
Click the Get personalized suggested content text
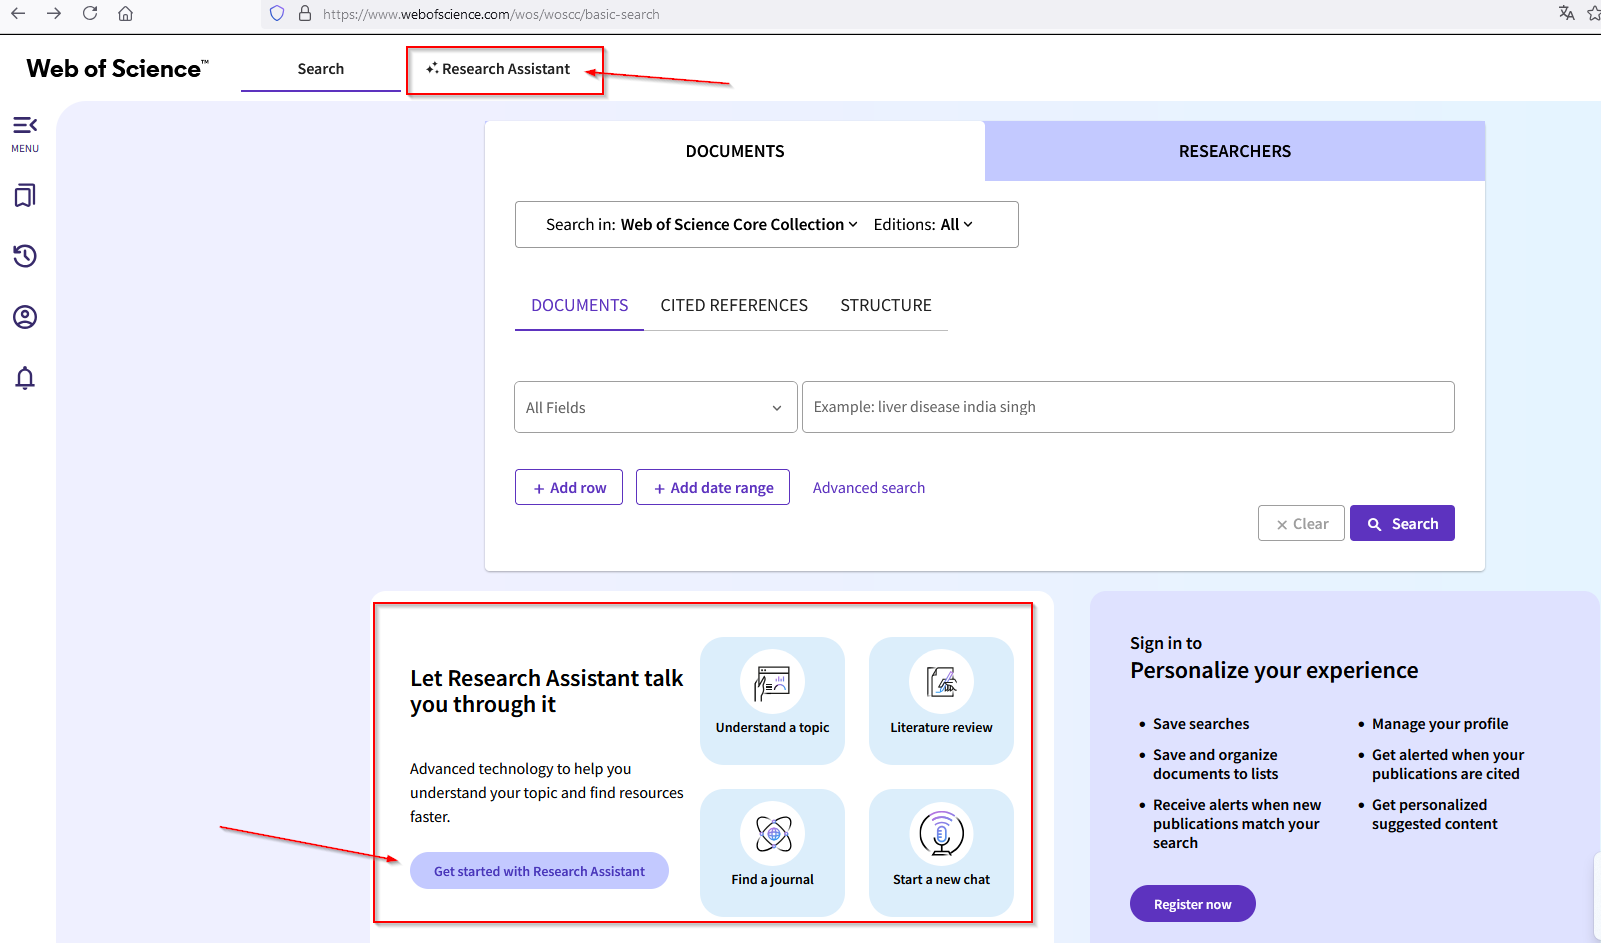coord(1435,814)
